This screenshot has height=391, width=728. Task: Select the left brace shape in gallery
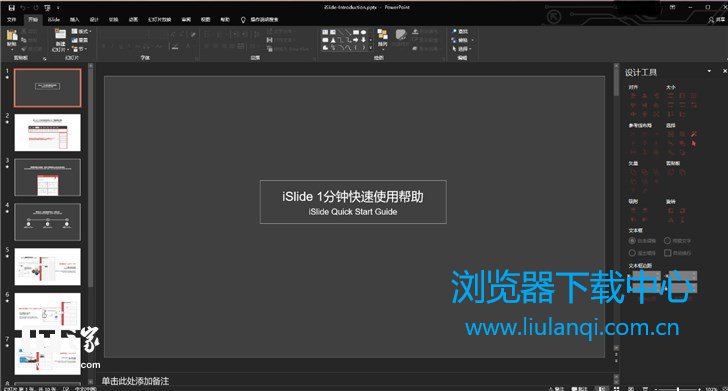[x=356, y=48]
